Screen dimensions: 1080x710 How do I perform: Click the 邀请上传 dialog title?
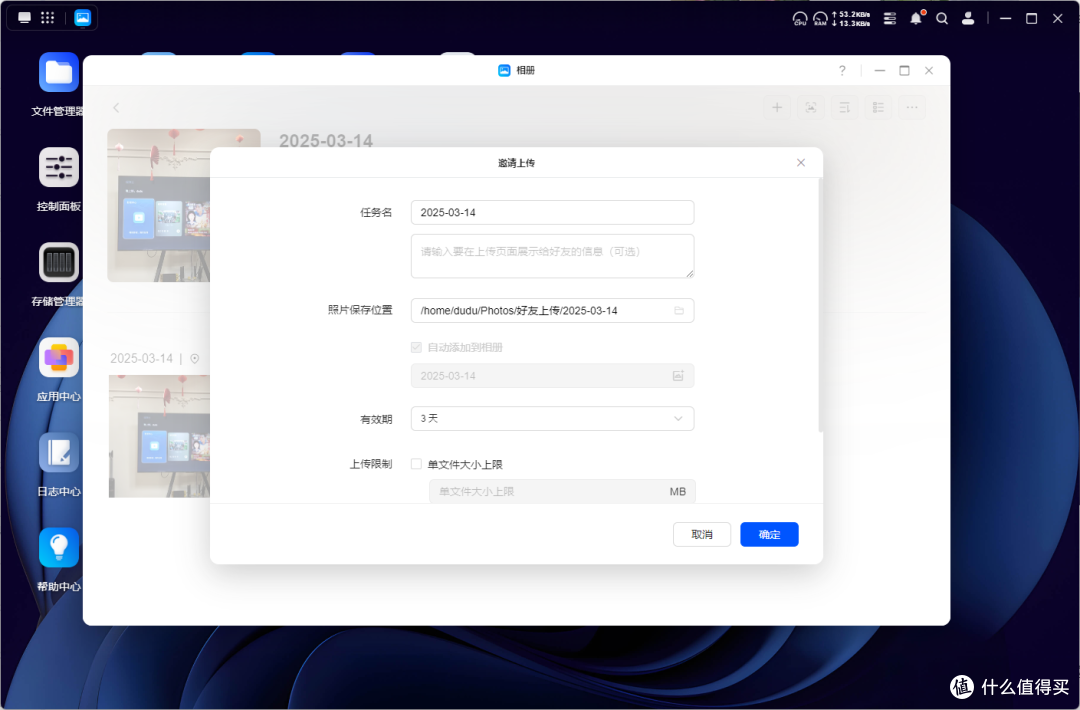[x=517, y=163]
